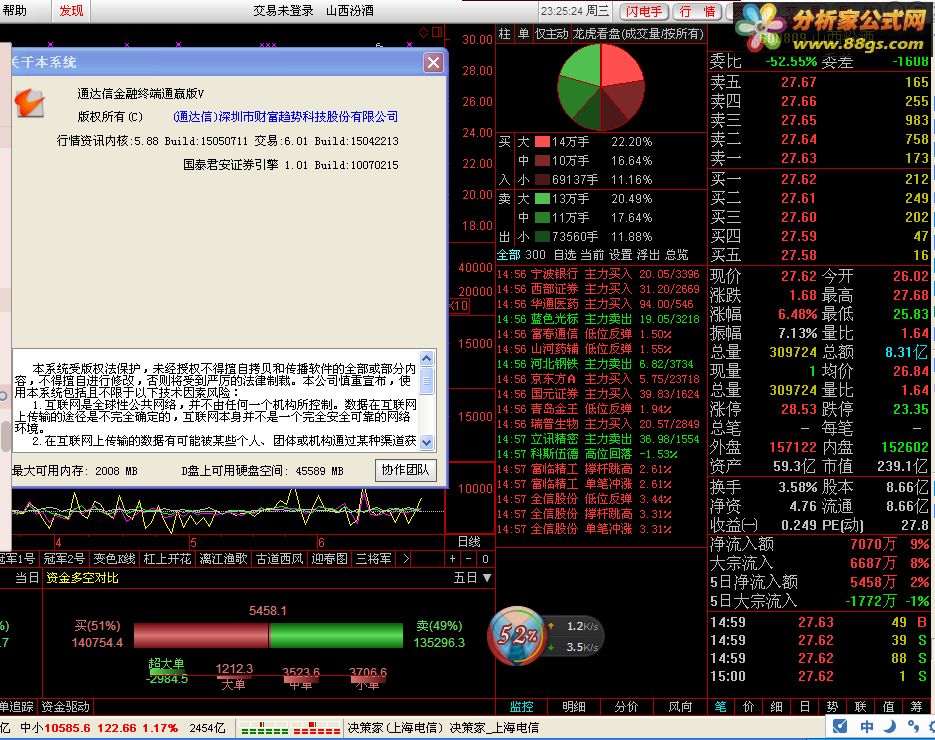Select the 筹 tab
935x740 pixels.
point(917,707)
